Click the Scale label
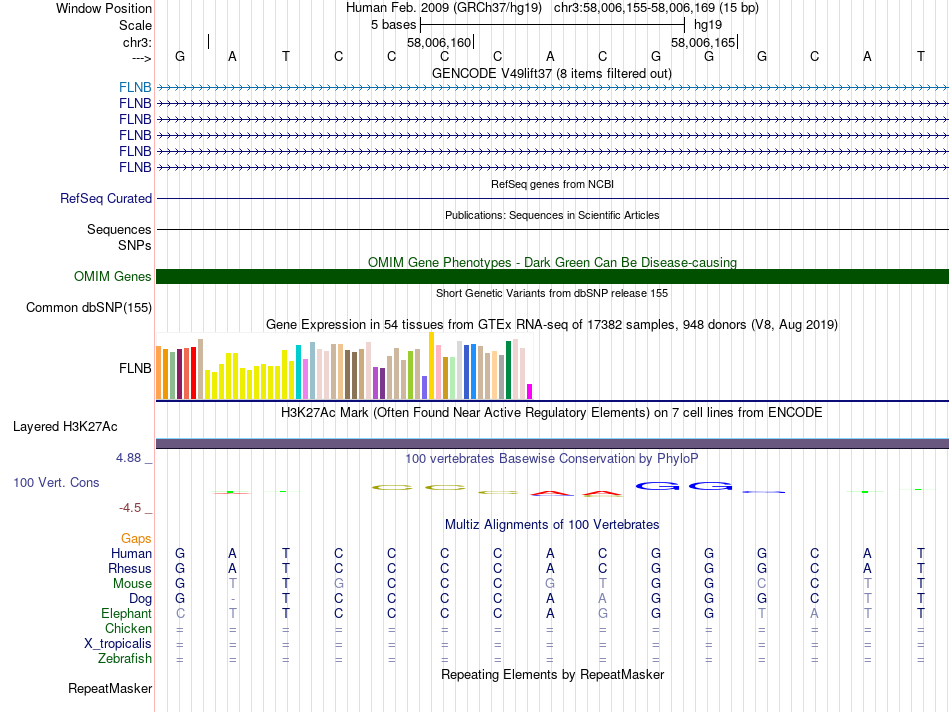Screen dimensions: 950x712 pyautogui.click(x=135, y=25)
